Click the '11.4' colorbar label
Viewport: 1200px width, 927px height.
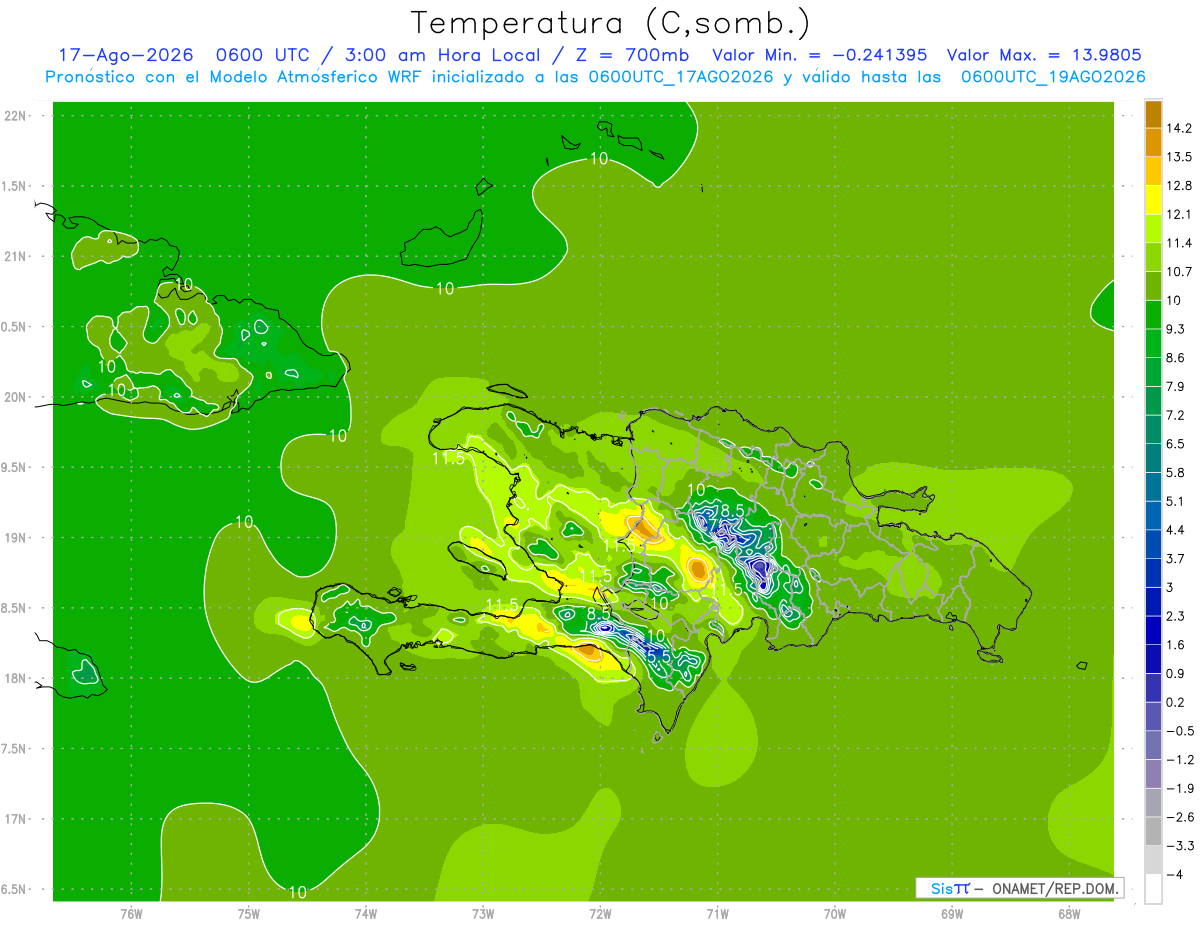[x=1180, y=243]
